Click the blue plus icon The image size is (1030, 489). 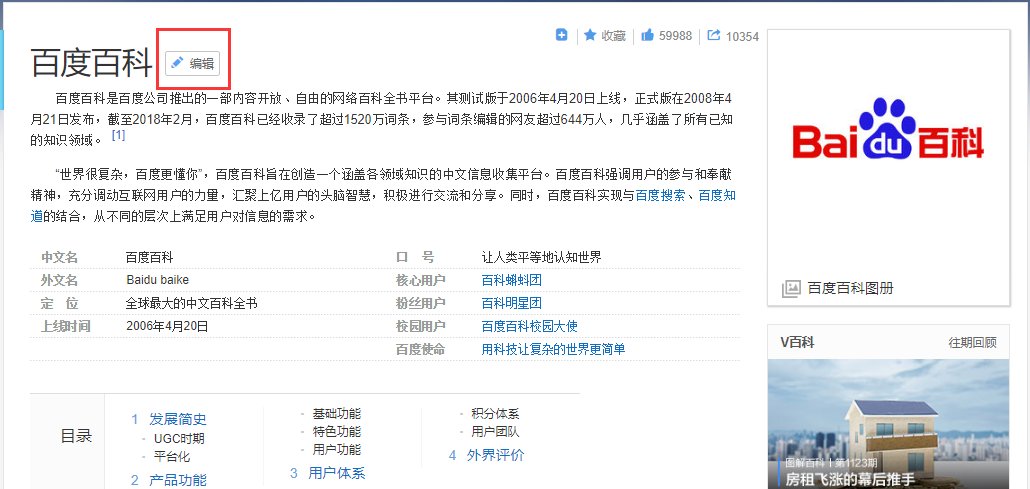pyautogui.click(x=562, y=35)
